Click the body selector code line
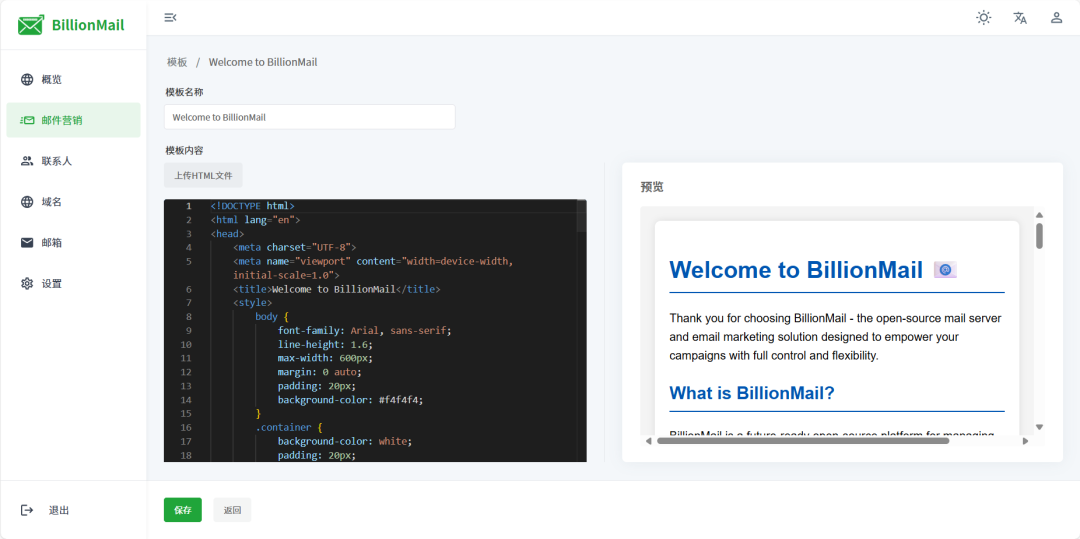This screenshot has width=1080, height=539. (x=272, y=317)
